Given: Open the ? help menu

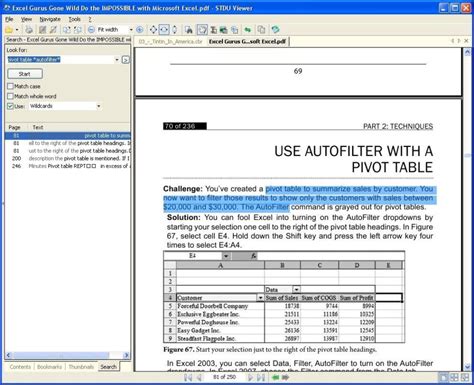Looking at the screenshot, I should tap(90, 19).
